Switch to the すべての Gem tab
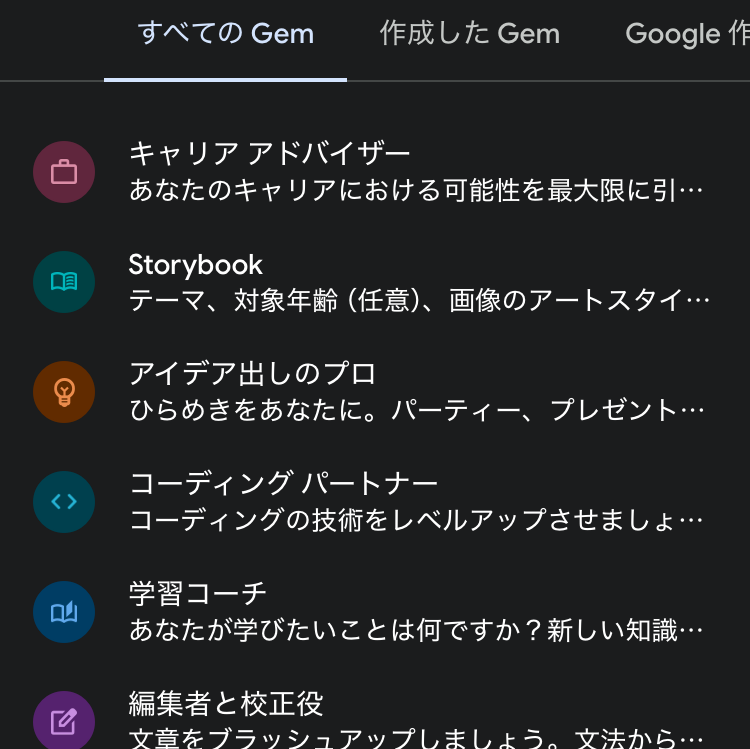 tap(226, 34)
